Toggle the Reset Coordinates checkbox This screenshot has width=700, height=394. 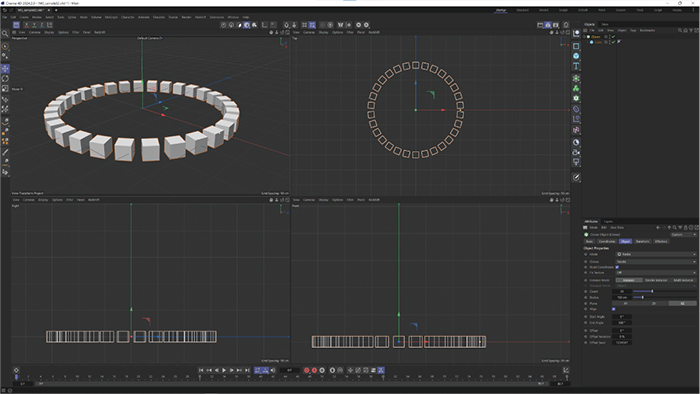pos(617,267)
